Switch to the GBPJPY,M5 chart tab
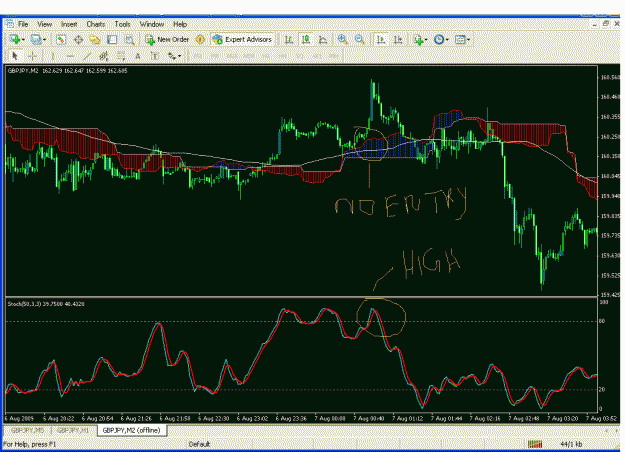The height and width of the screenshot is (452, 625). [x=27, y=430]
